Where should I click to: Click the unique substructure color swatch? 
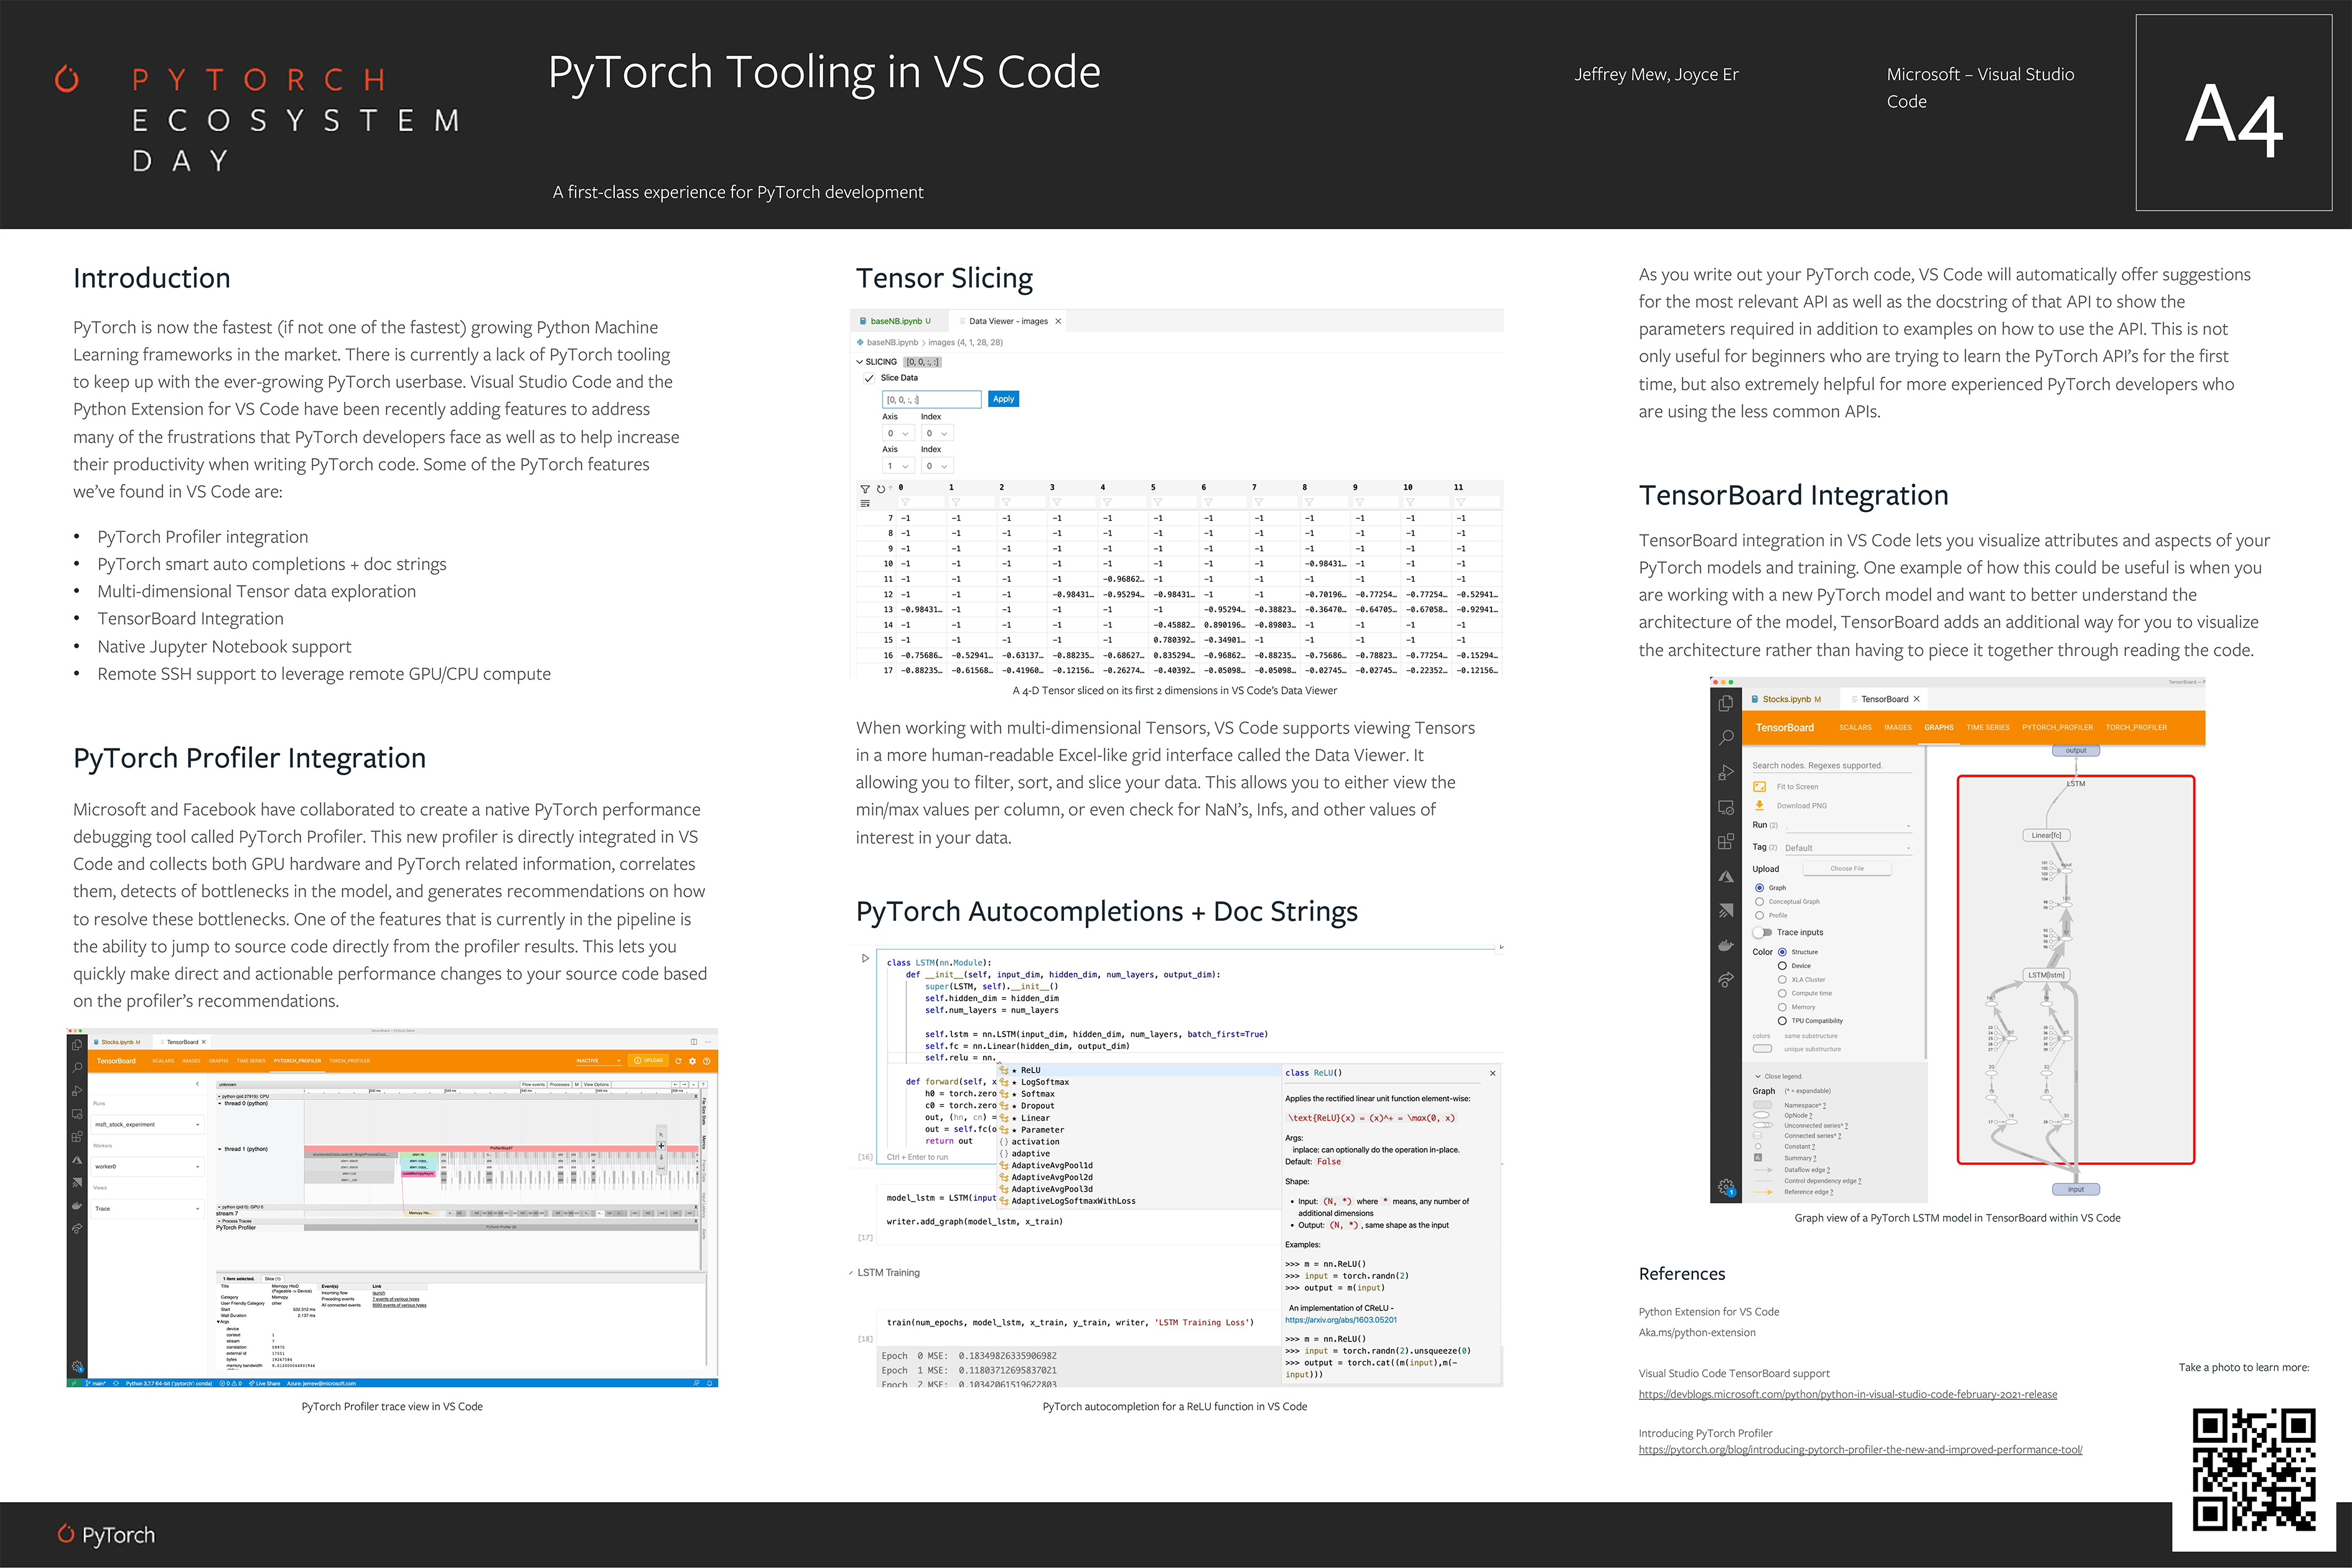coord(1762,1049)
